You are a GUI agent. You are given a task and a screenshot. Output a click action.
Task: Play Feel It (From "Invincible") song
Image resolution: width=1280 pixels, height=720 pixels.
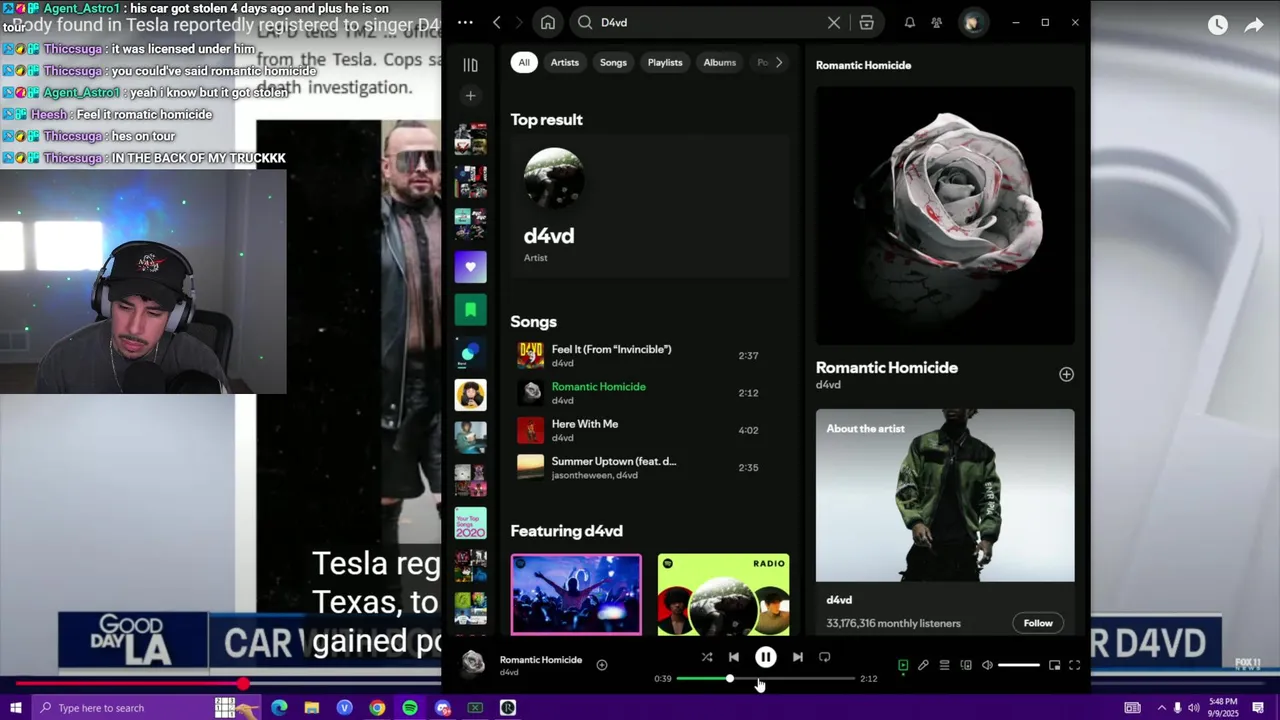pyautogui.click(x=649, y=355)
